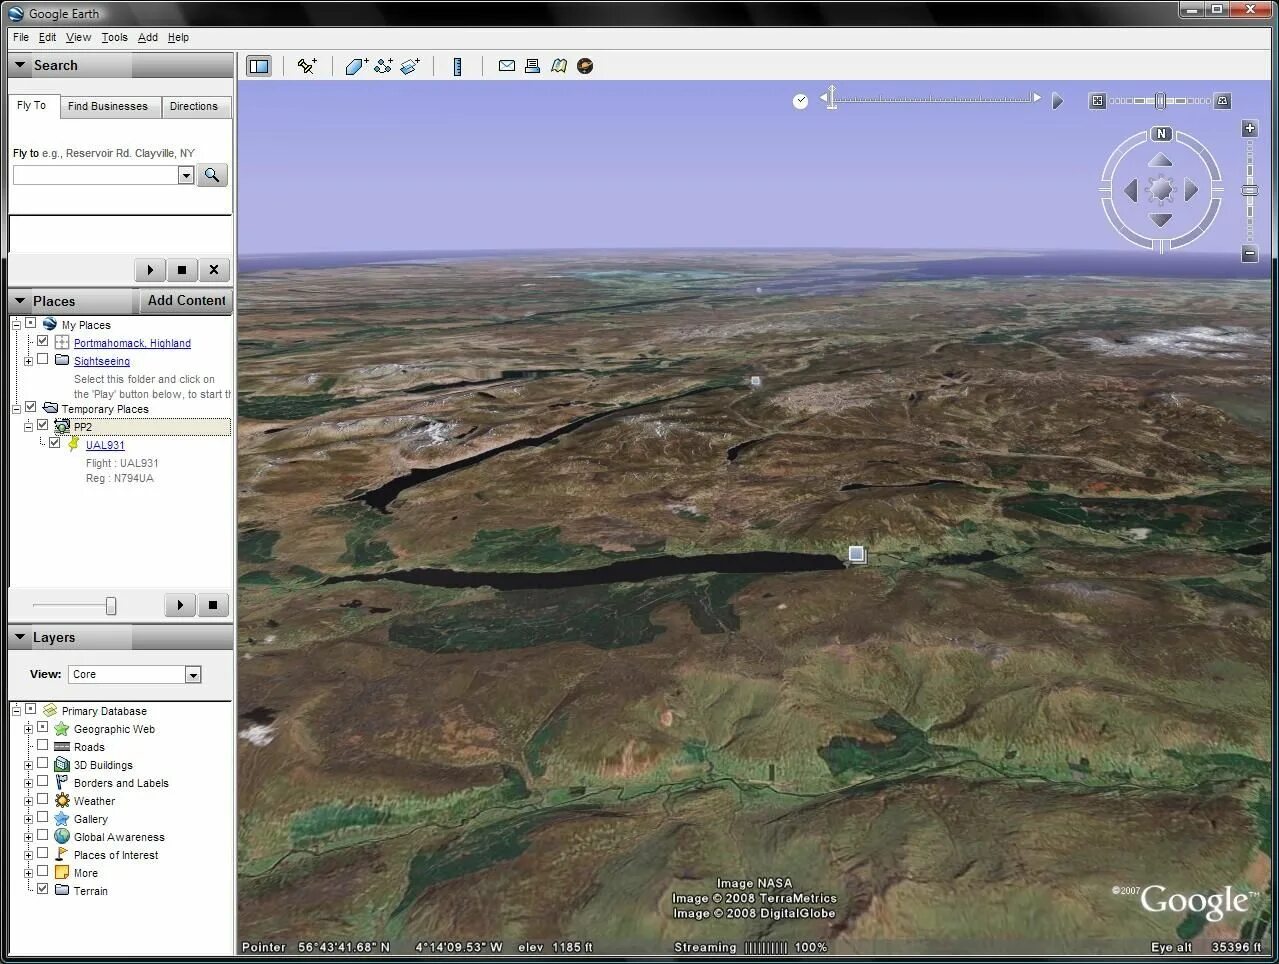This screenshot has width=1279, height=964.
Task: Click the search magnifying glass button
Action: pyautogui.click(x=212, y=175)
